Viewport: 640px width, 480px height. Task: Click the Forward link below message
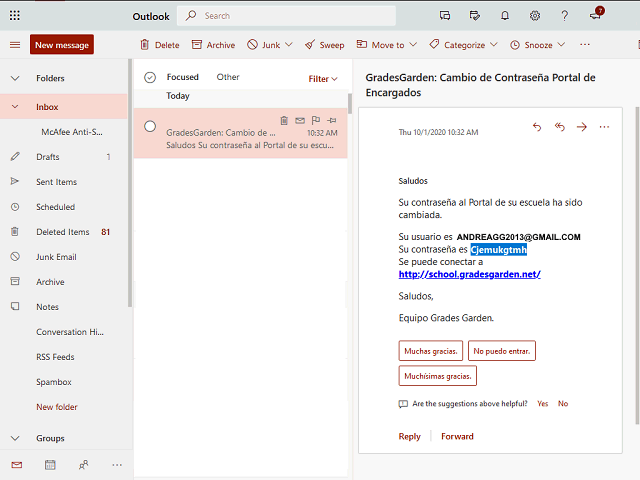coord(457,436)
